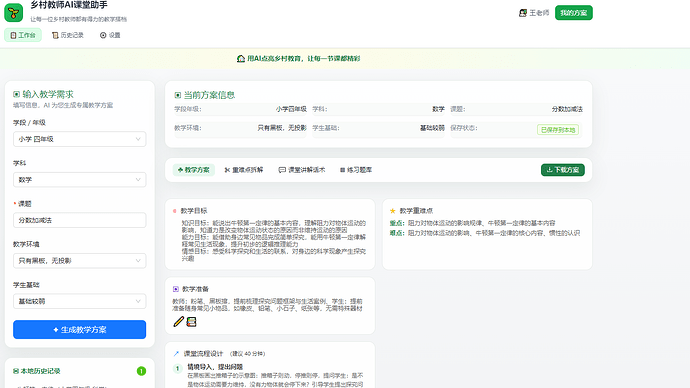Click the green count badge in 本地历史记录
The image size is (690, 388).
tap(141, 371)
